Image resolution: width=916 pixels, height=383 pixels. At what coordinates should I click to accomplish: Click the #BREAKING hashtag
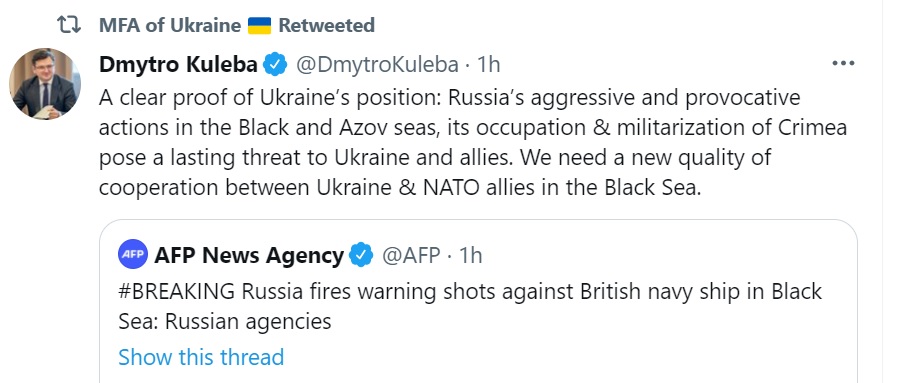tap(176, 291)
